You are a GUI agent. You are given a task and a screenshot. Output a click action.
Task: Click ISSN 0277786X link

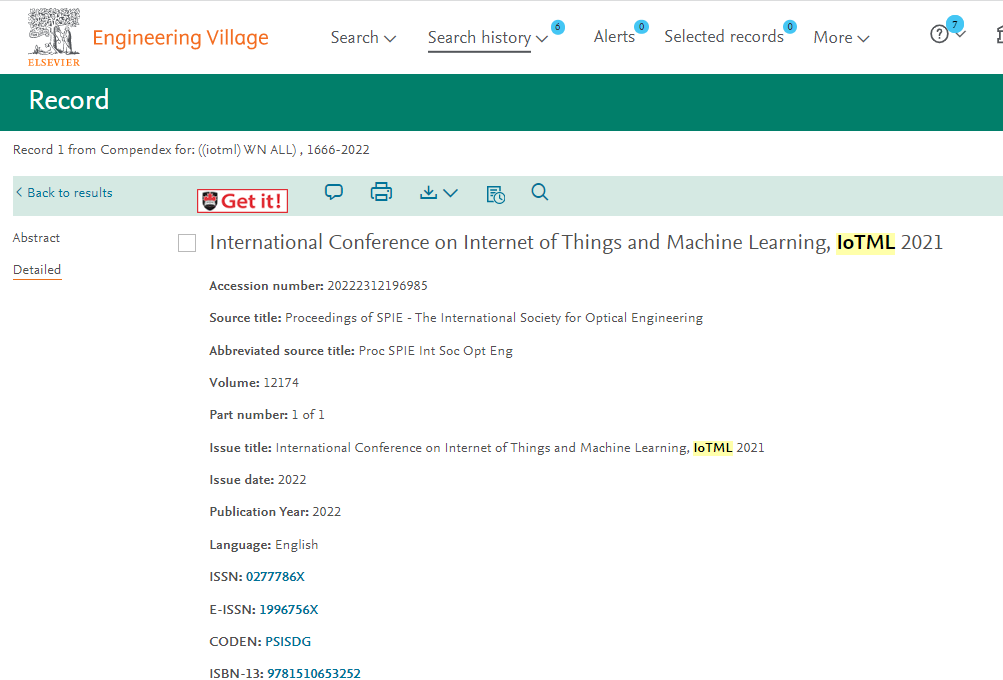click(x=275, y=577)
